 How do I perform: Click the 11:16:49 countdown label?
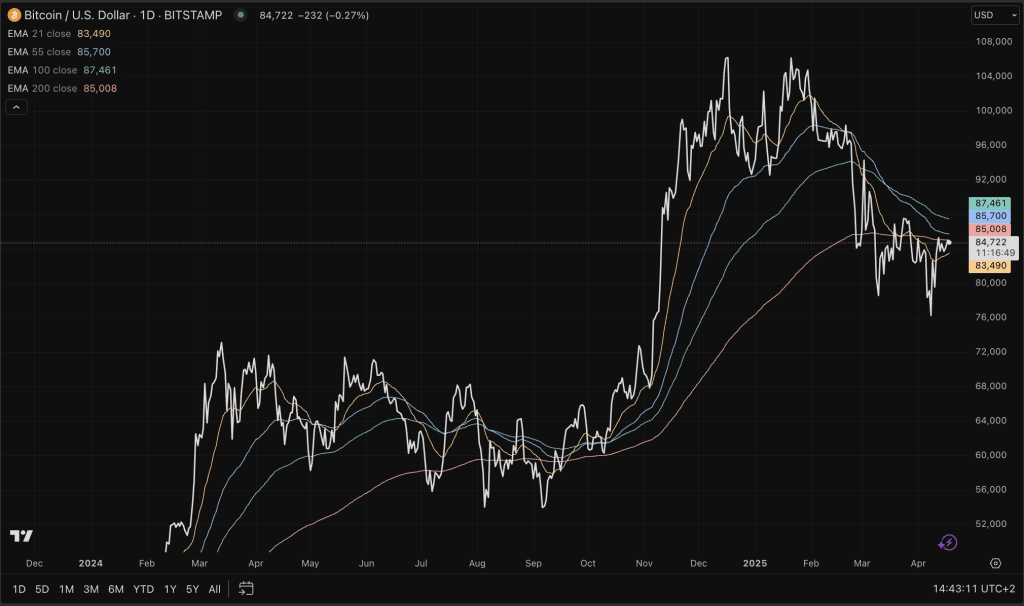[995, 253]
